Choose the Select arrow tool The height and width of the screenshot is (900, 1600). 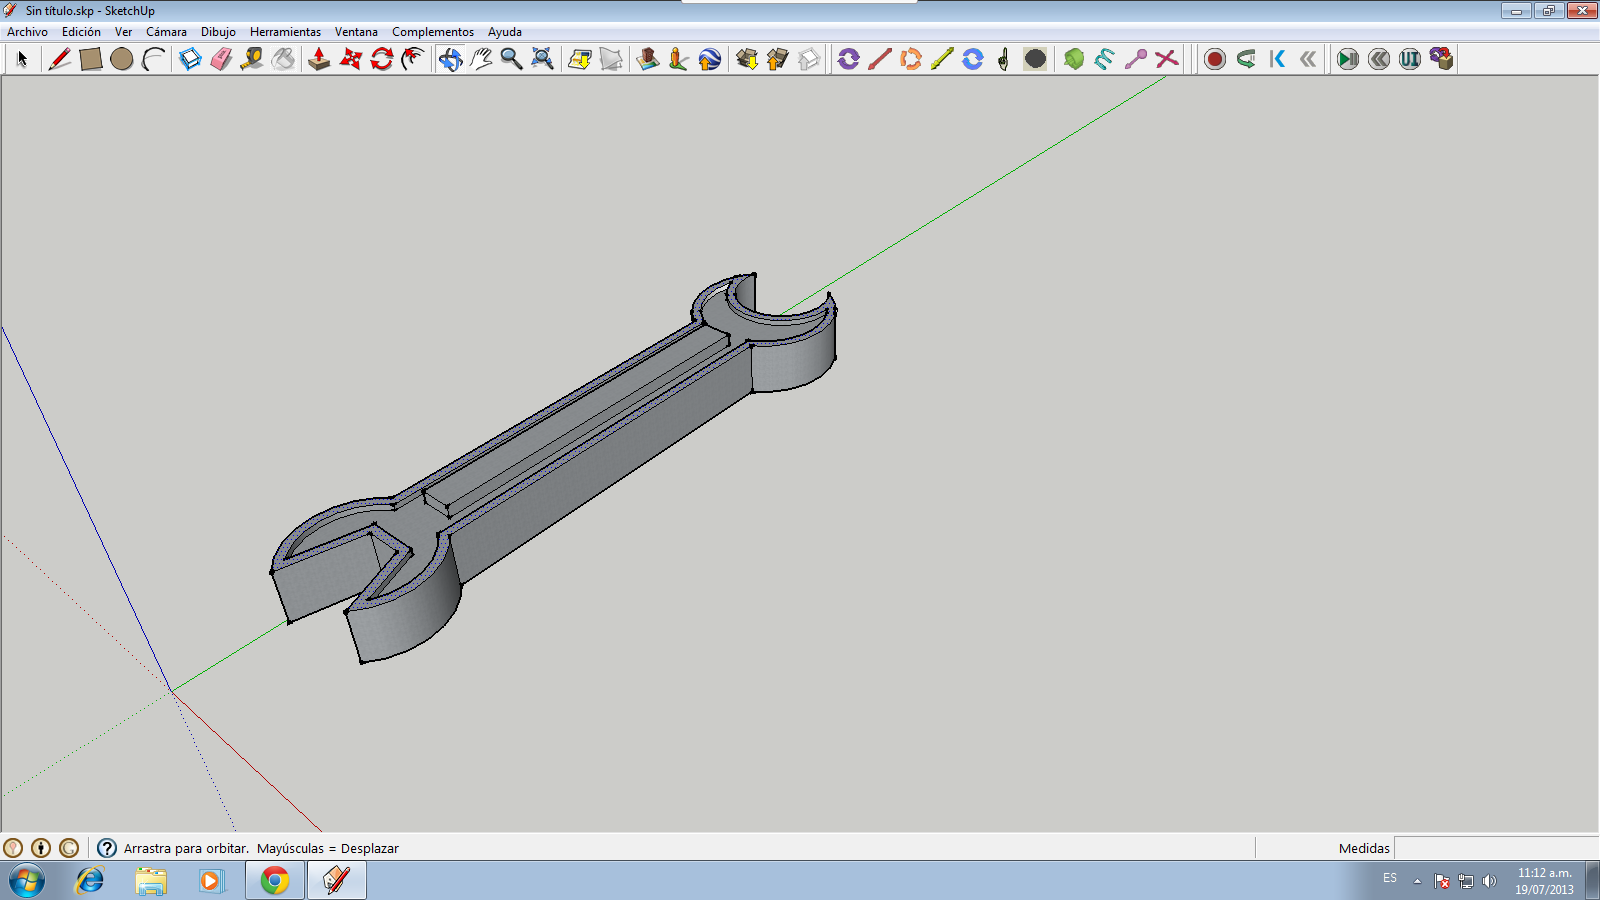(22, 59)
